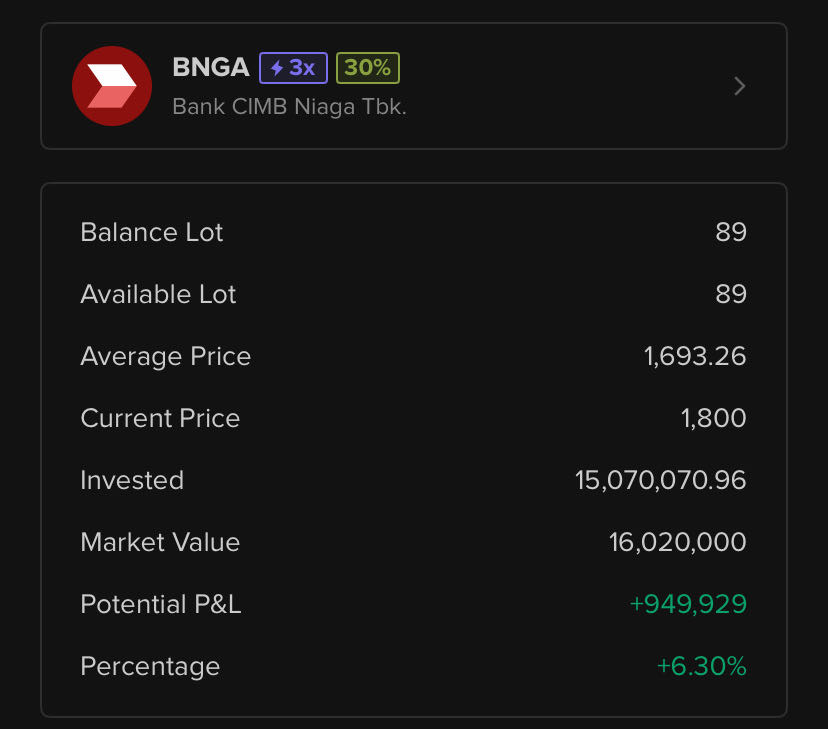828x729 pixels.
Task: Select the average price 1,693.26
Action: pyautogui.click(x=695, y=356)
